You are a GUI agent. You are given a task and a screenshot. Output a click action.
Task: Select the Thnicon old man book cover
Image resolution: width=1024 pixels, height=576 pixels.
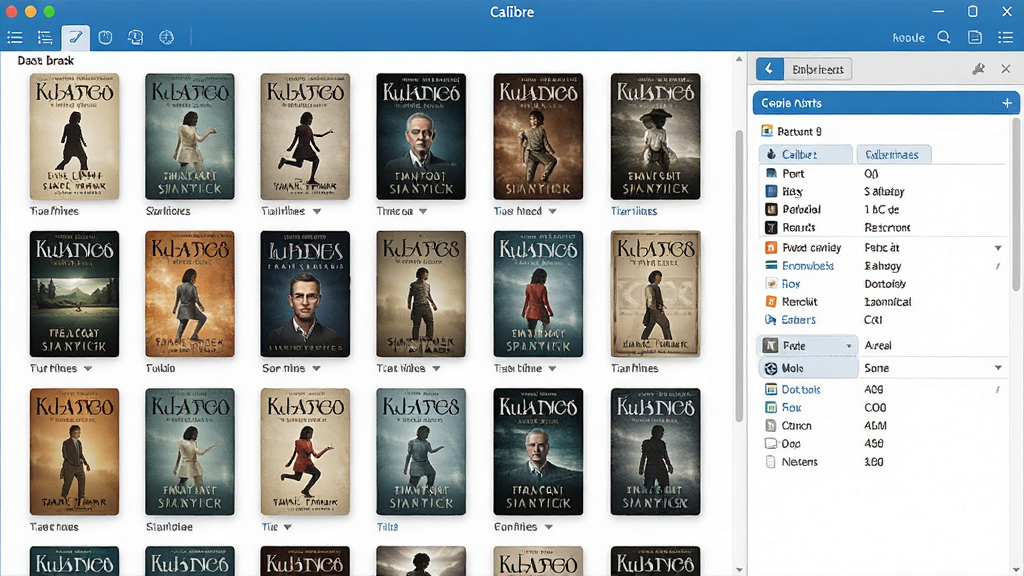pos(421,136)
